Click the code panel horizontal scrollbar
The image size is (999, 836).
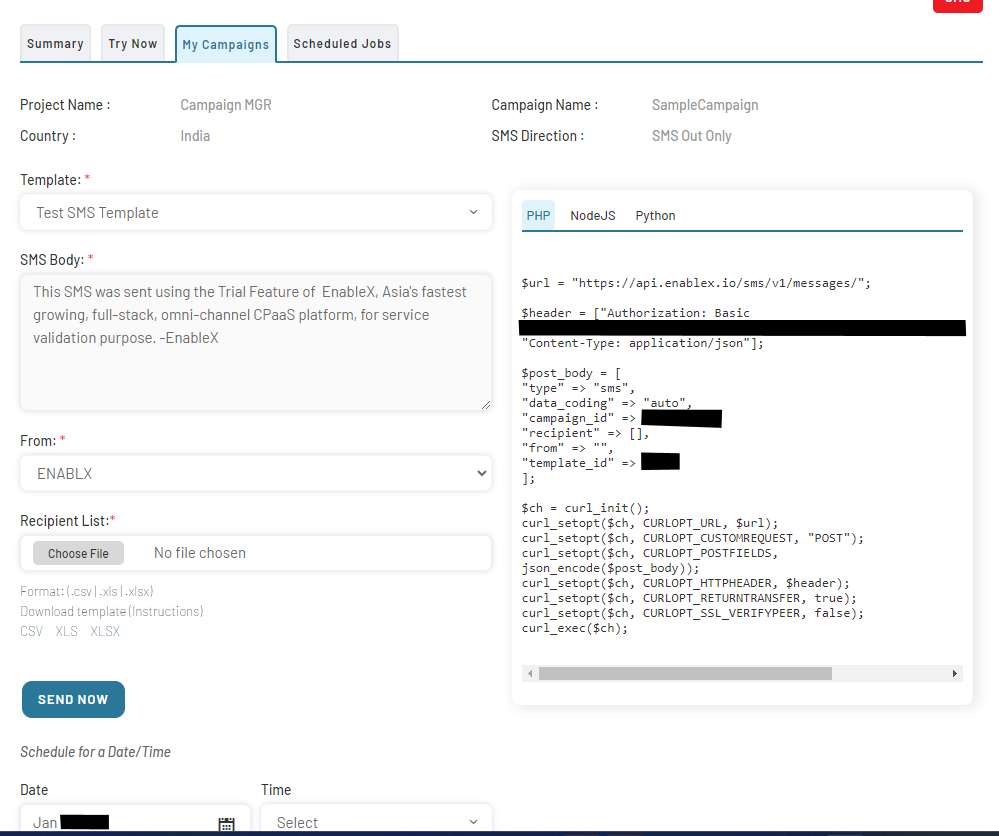pyautogui.click(x=685, y=674)
